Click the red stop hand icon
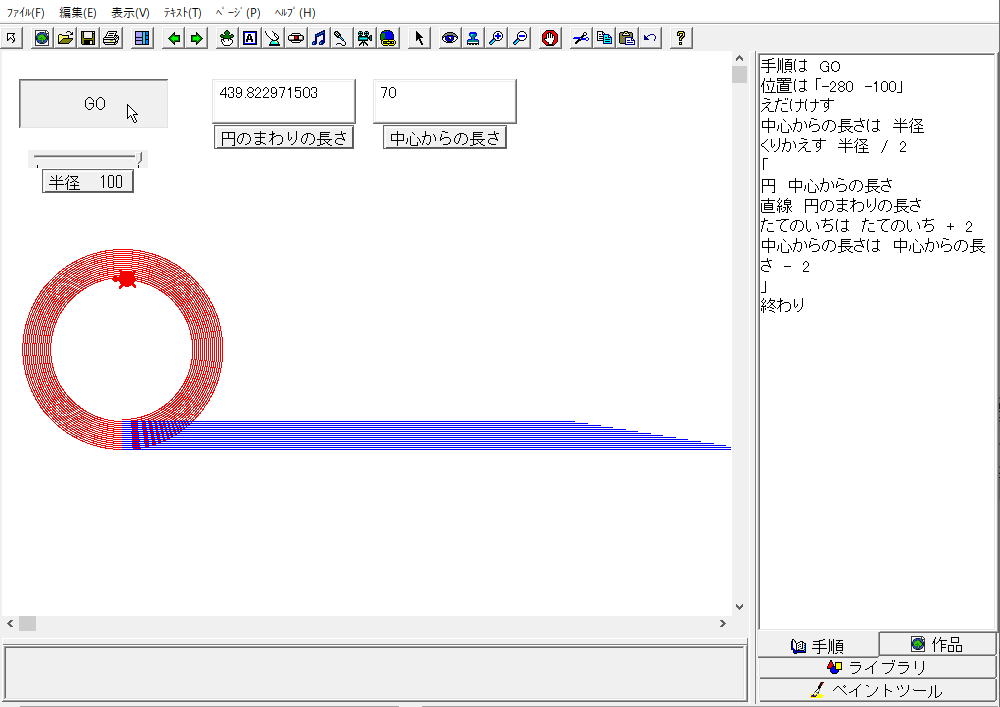 coord(550,38)
